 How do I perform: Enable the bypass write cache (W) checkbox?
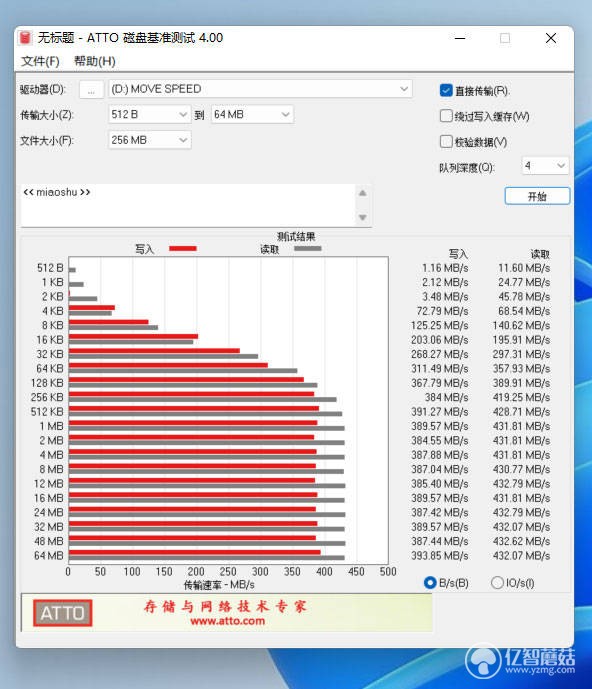click(446, 116)
